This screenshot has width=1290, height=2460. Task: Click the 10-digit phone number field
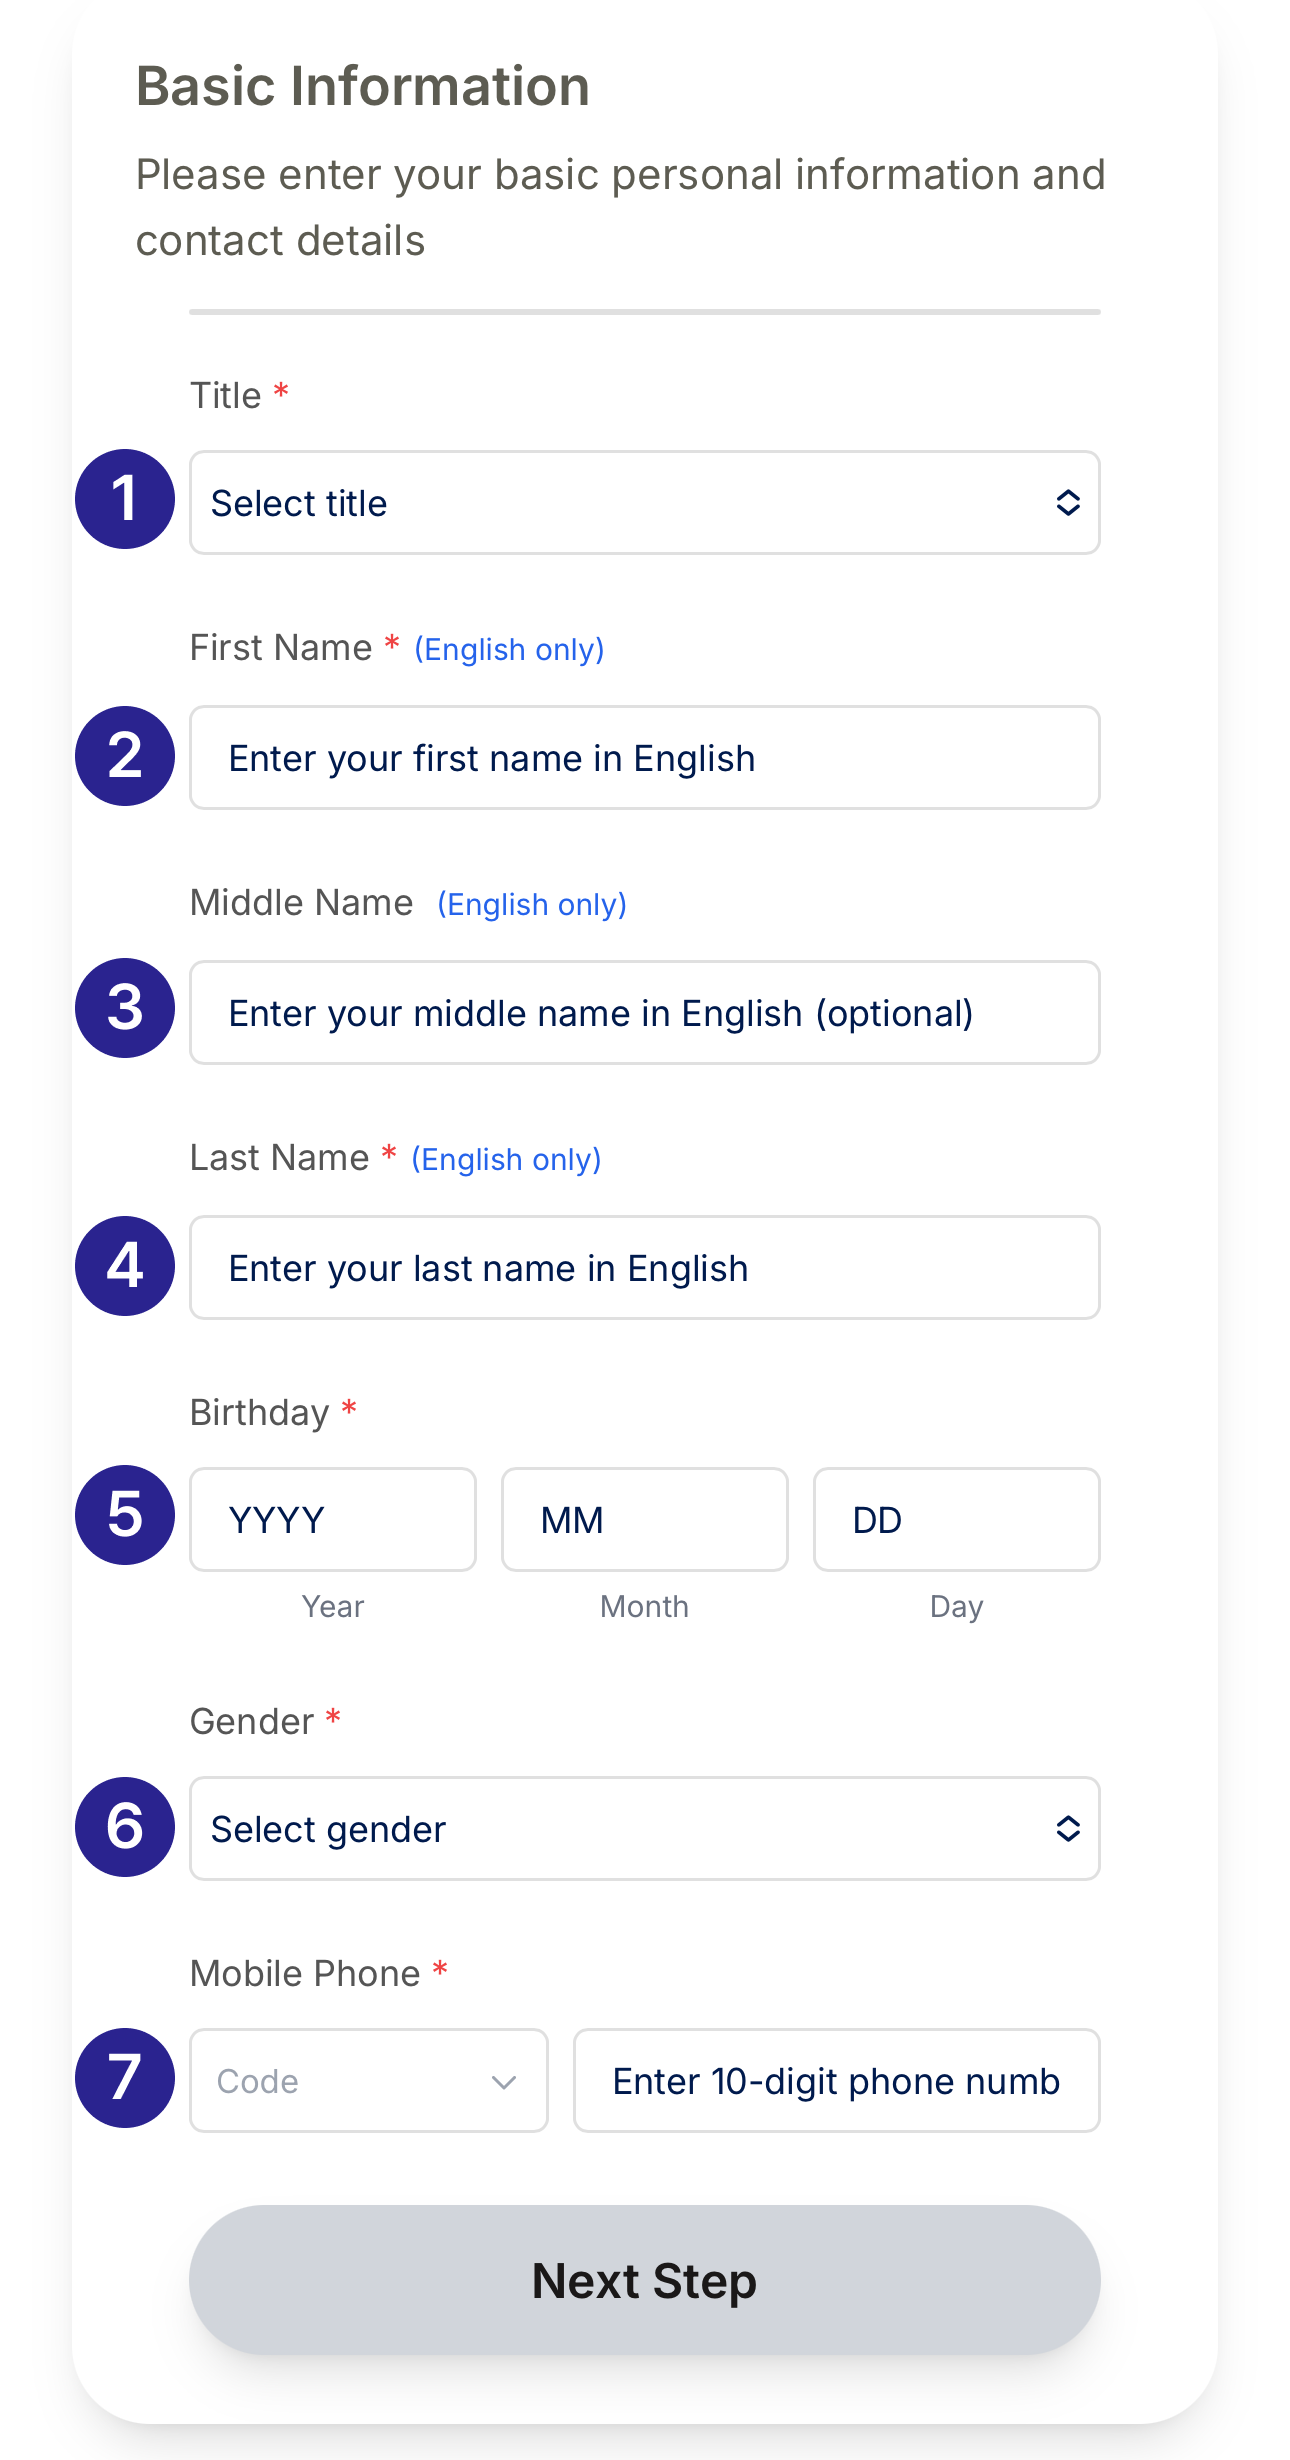pos(836,2081)
